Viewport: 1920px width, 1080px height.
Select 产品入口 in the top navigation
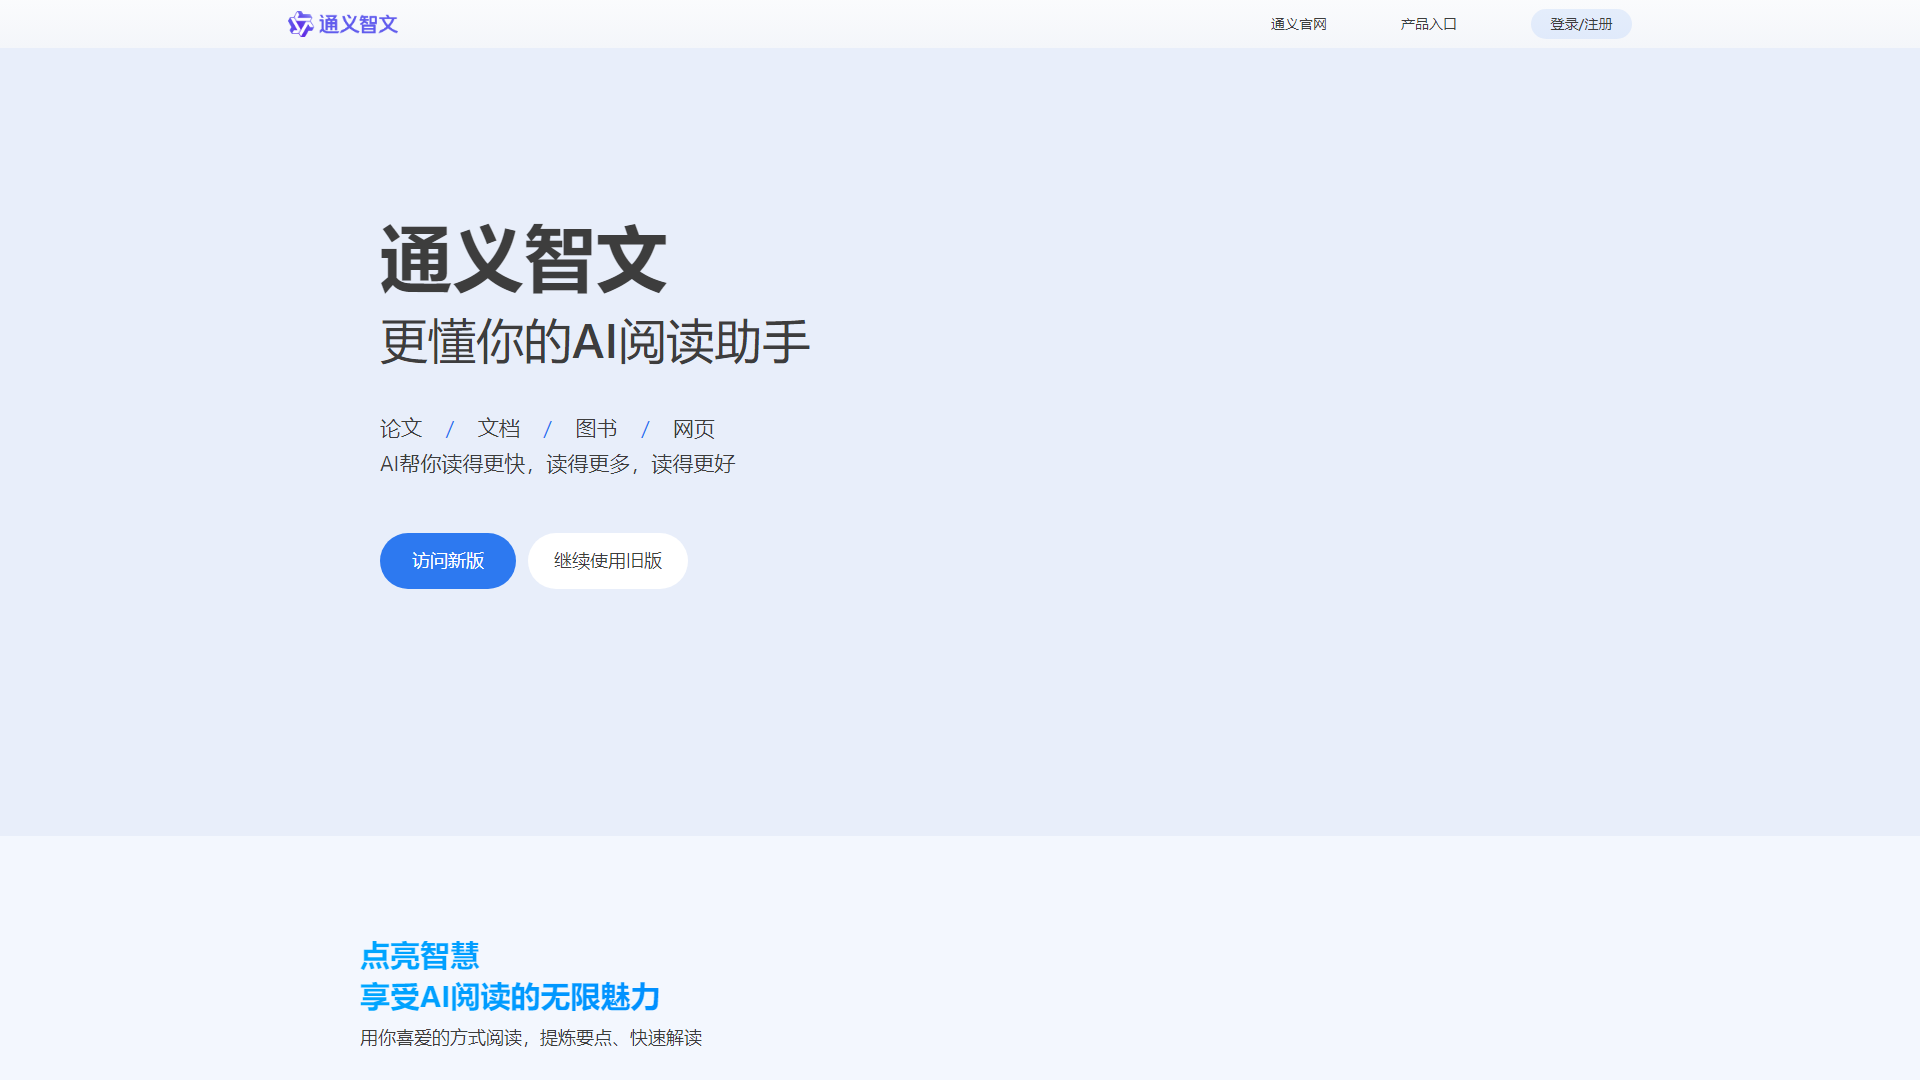(1428, 24)
